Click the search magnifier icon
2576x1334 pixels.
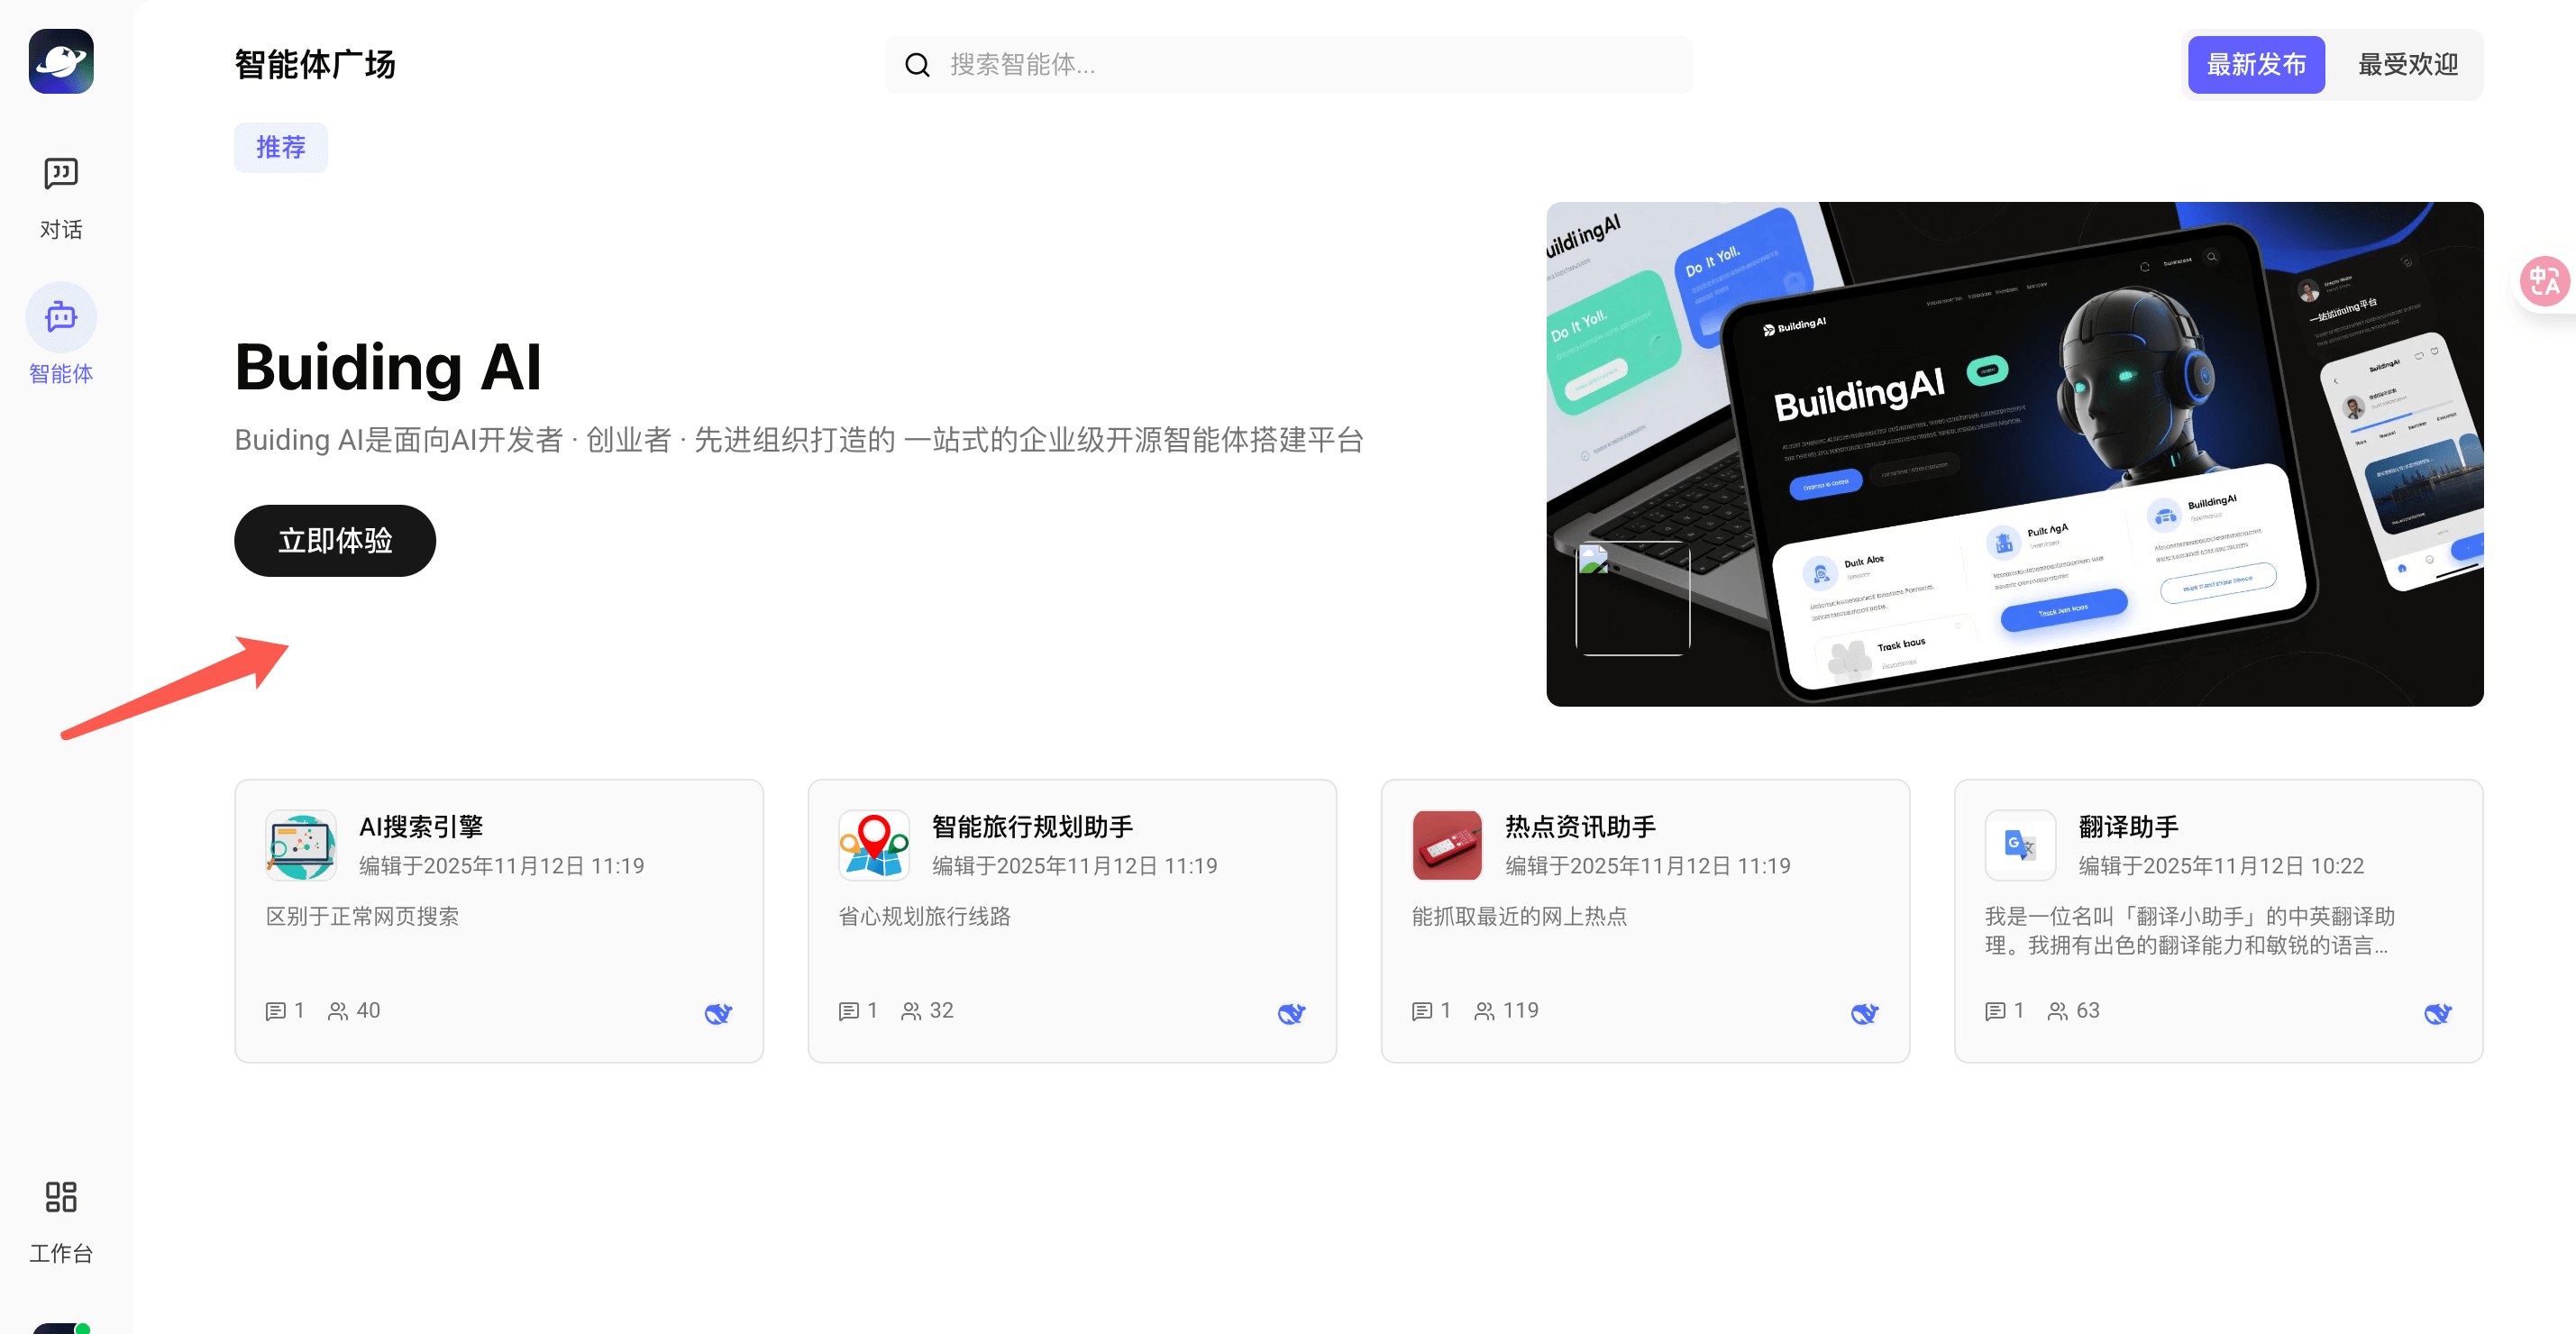coord(916,66)
